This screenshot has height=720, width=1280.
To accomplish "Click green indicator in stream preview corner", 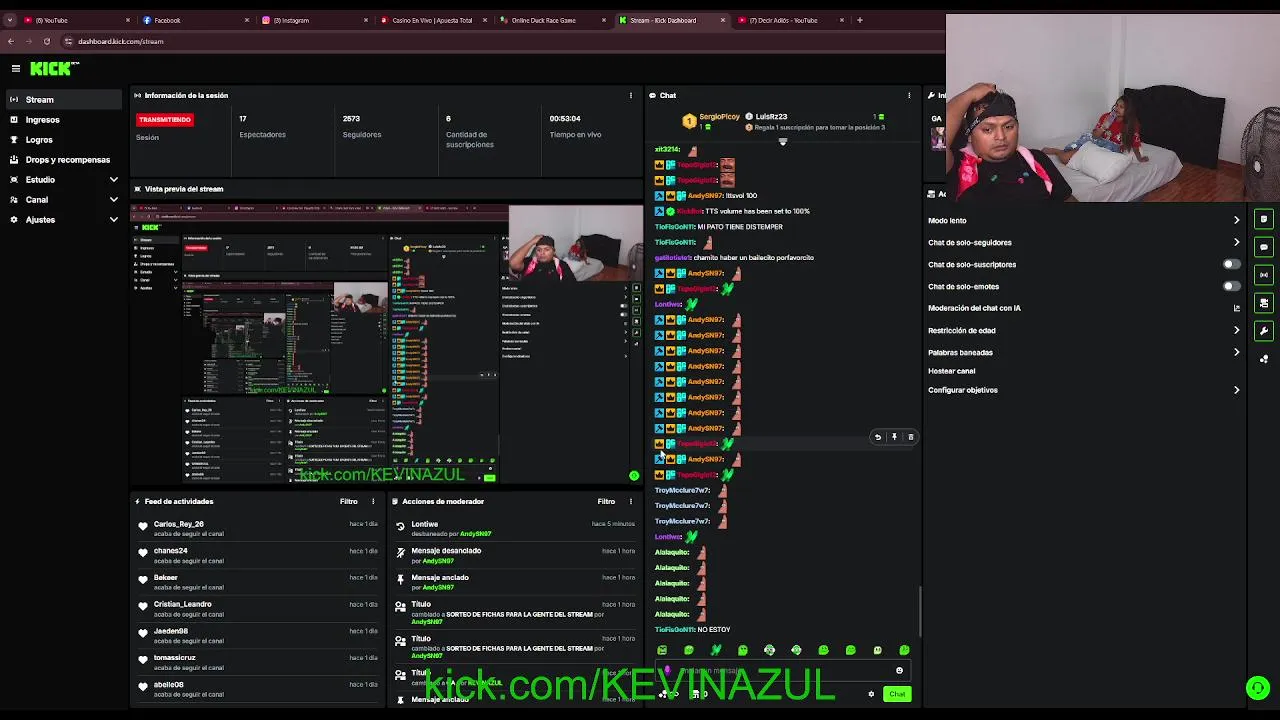I will pyautogui.click(x=634, y=476).
